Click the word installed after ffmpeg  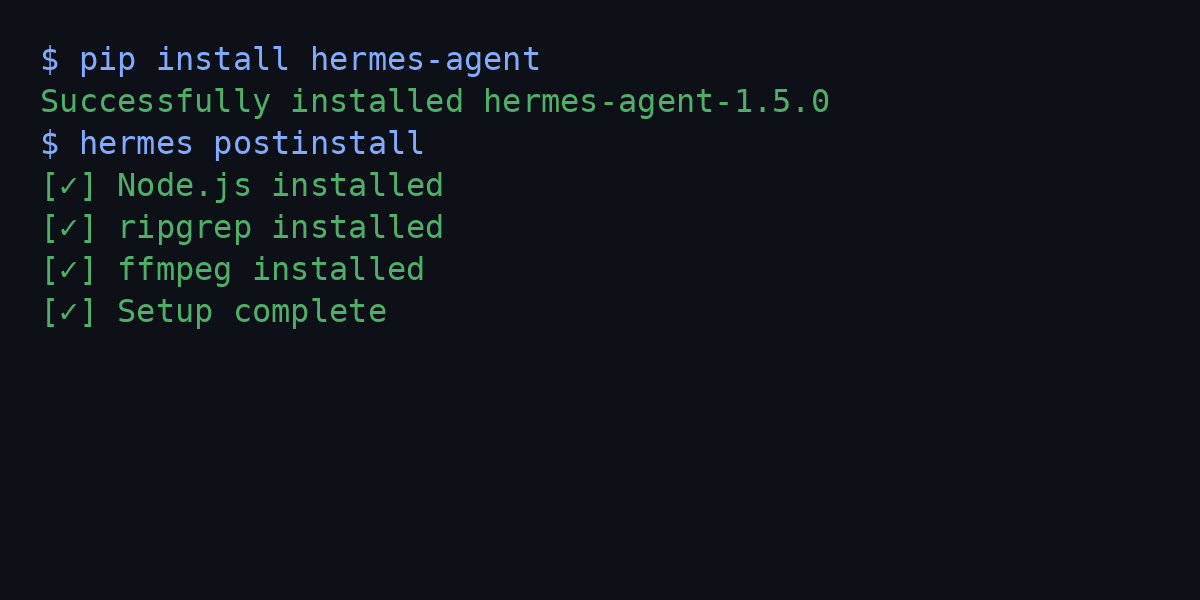(x=338, y=270)
